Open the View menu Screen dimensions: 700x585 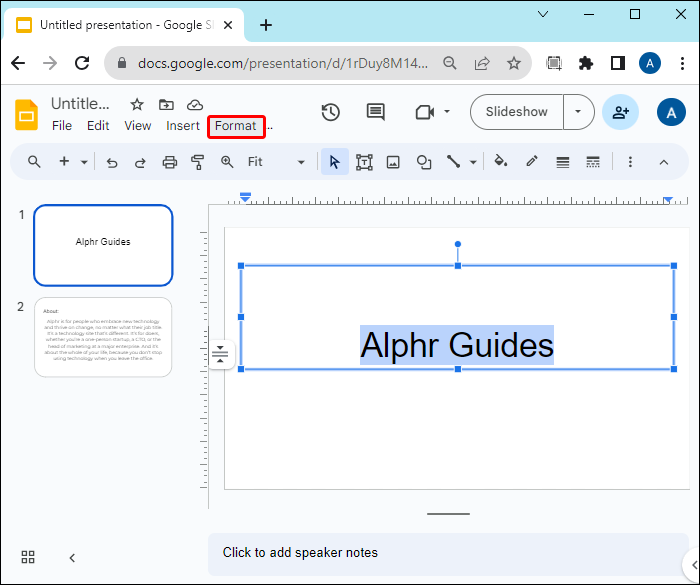pos(138,126)
